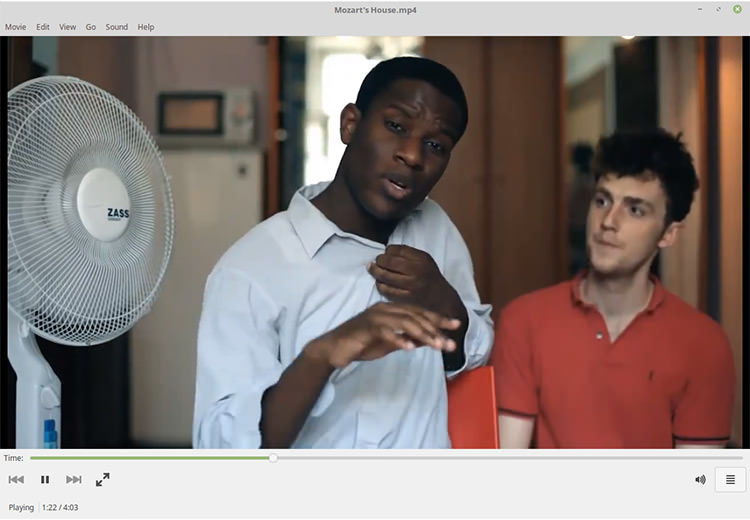The height and width of the screenshot is (520, 750).
Task: Click the 1:22 / 4:03 elapsed time readout
Action: (x=60, y=507)
